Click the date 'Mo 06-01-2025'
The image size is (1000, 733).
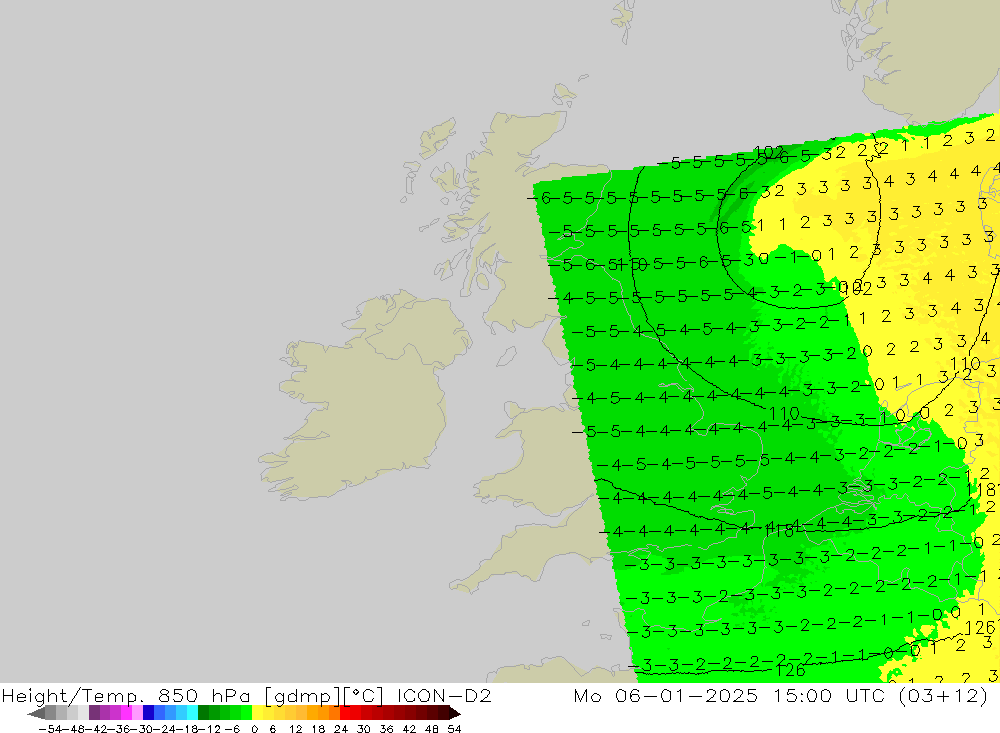pos(666,695)
